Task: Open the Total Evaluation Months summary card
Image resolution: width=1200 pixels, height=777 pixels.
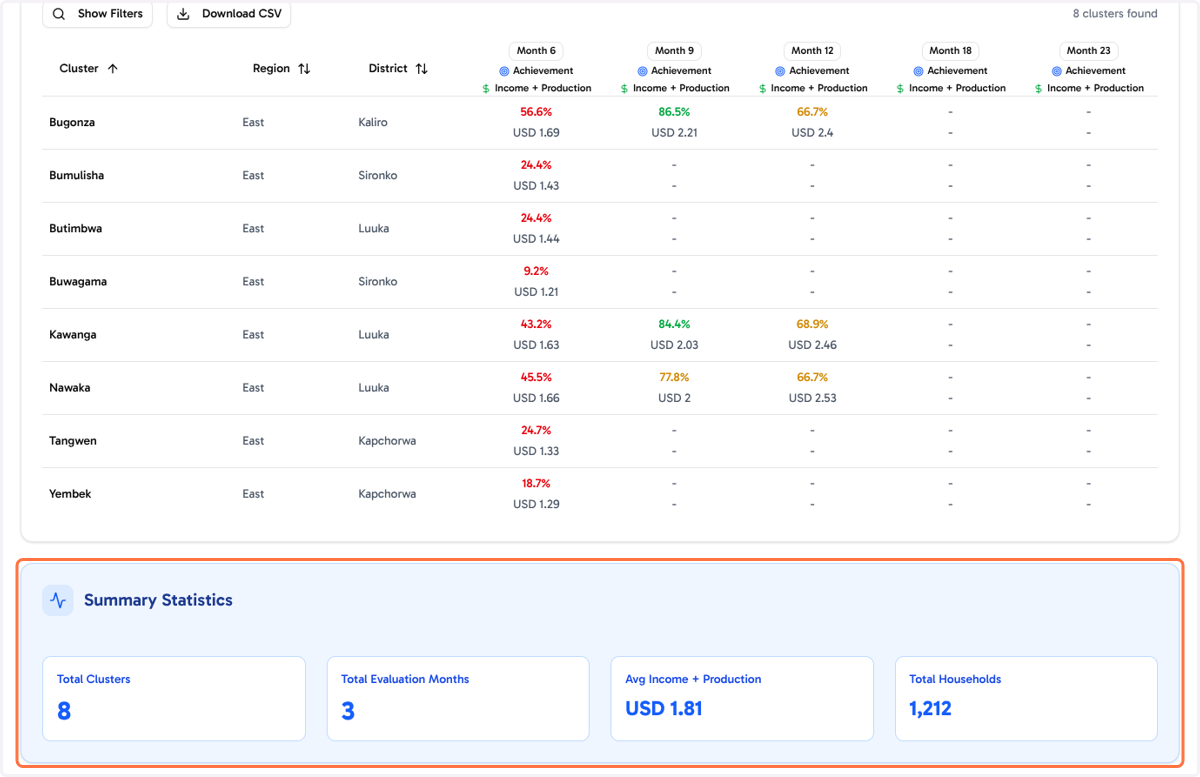Action: (458, 699)
